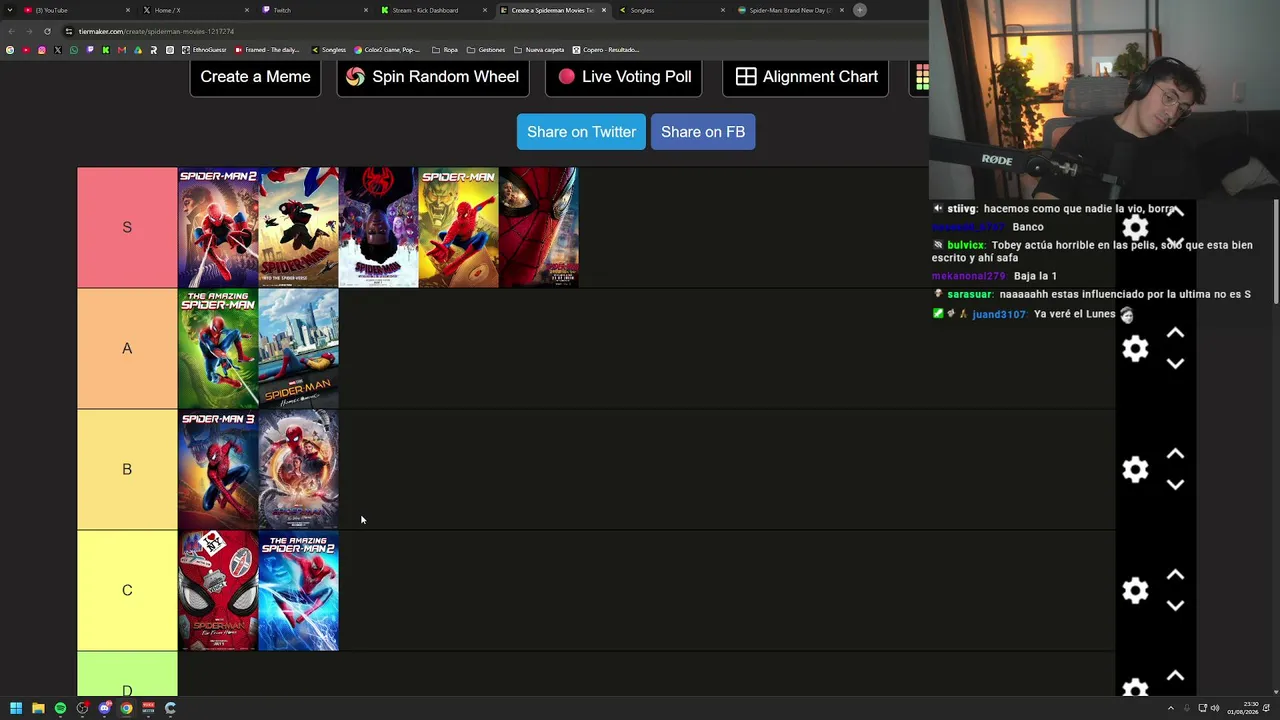Select the Spider-Man 3 poster in B tier
Viewport: 1280px width, 720px height.
coord(218,470)
